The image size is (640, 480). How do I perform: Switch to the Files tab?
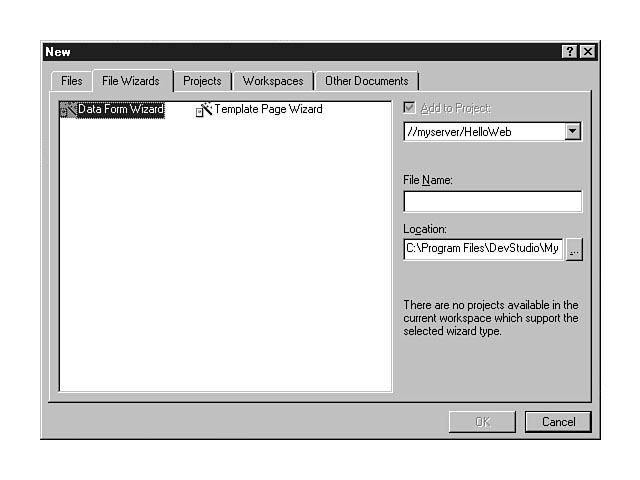tap(71, 81)
